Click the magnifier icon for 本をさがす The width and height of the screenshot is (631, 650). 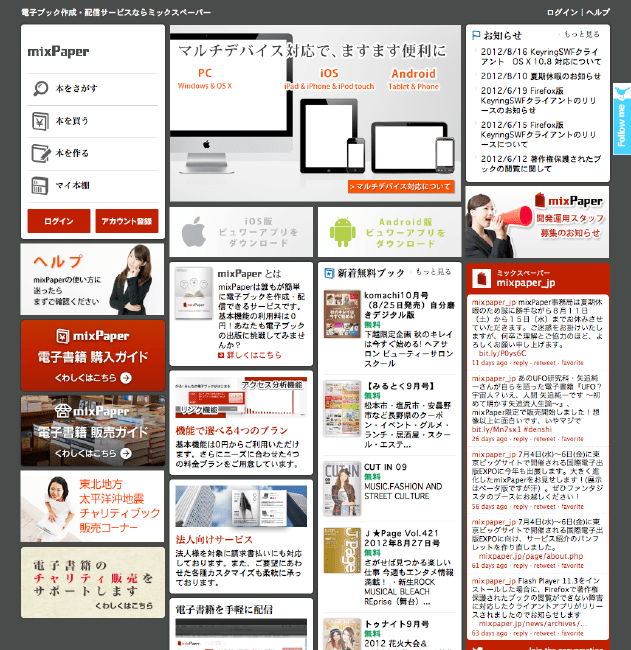coord(41,88)
